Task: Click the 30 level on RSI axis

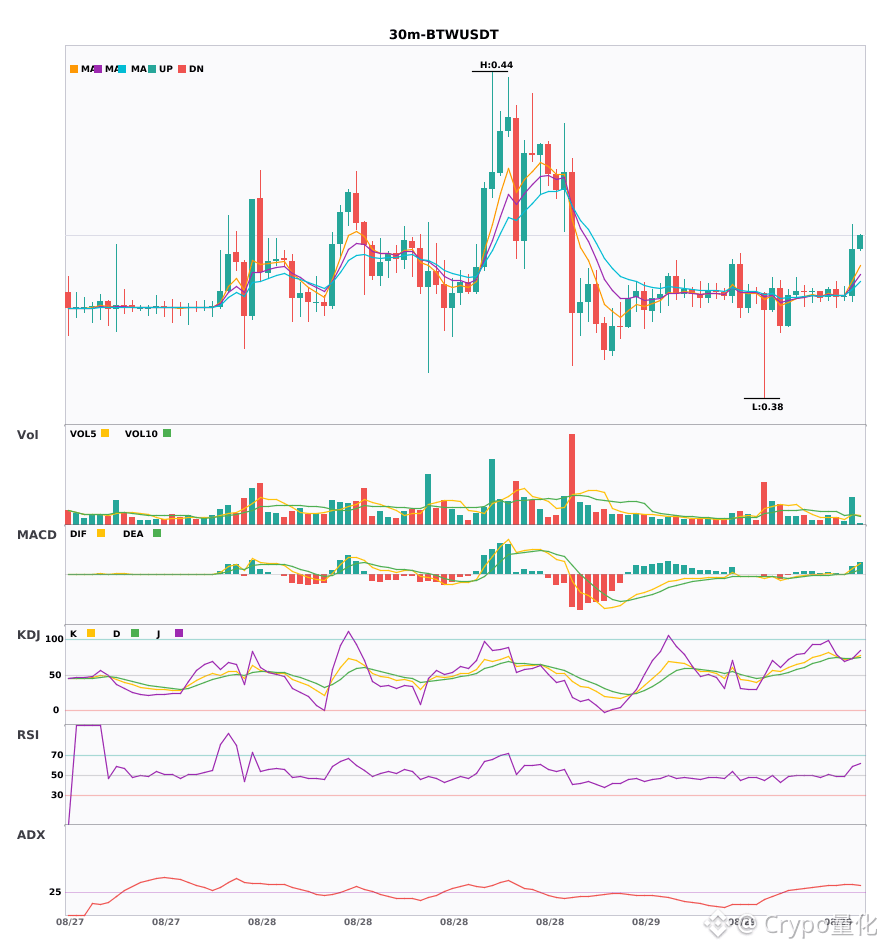Action: pyautogui.click(x=57, y=795)
